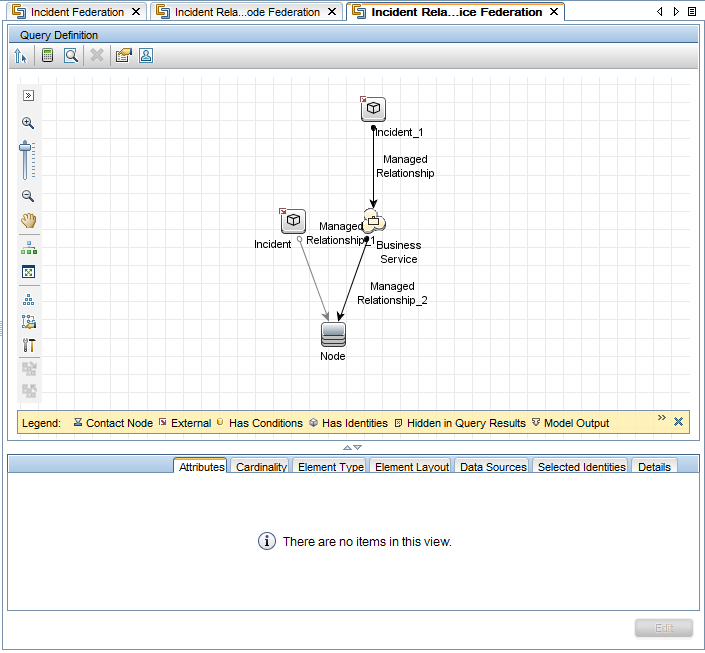Close the Incident Rela...ice Federation tab
The height and width of the screenshot is (653, 705).
coord(554,12)
